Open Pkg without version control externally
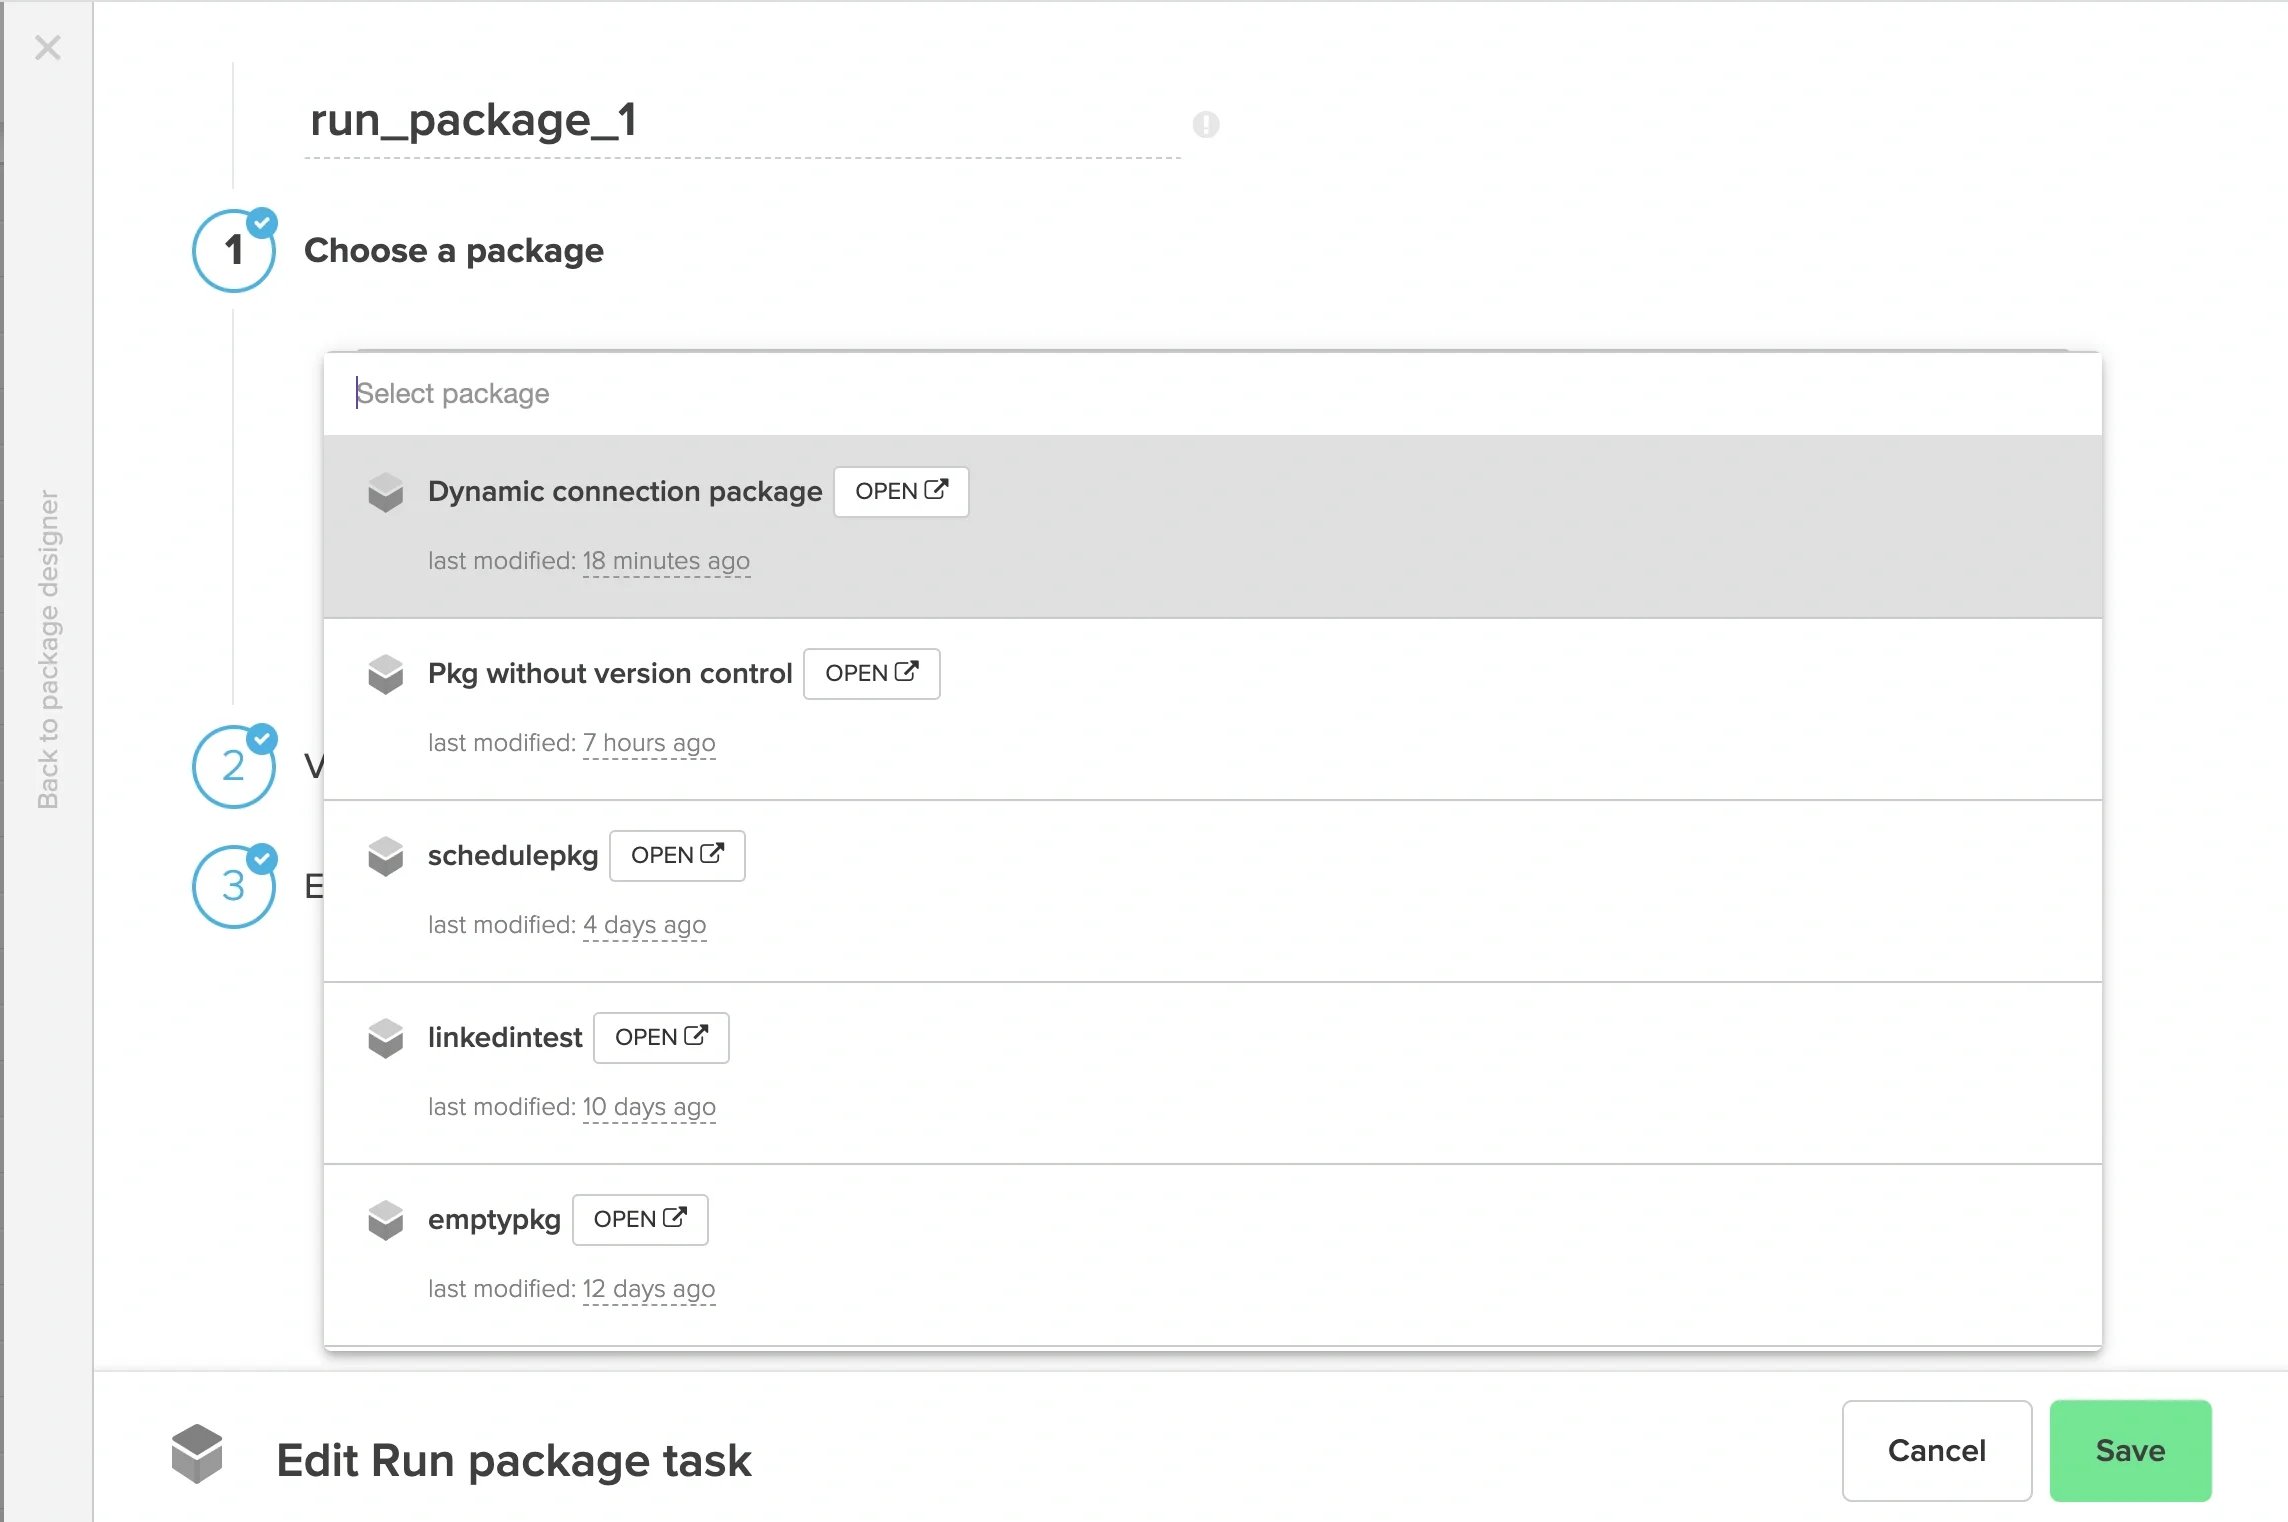 871,673
